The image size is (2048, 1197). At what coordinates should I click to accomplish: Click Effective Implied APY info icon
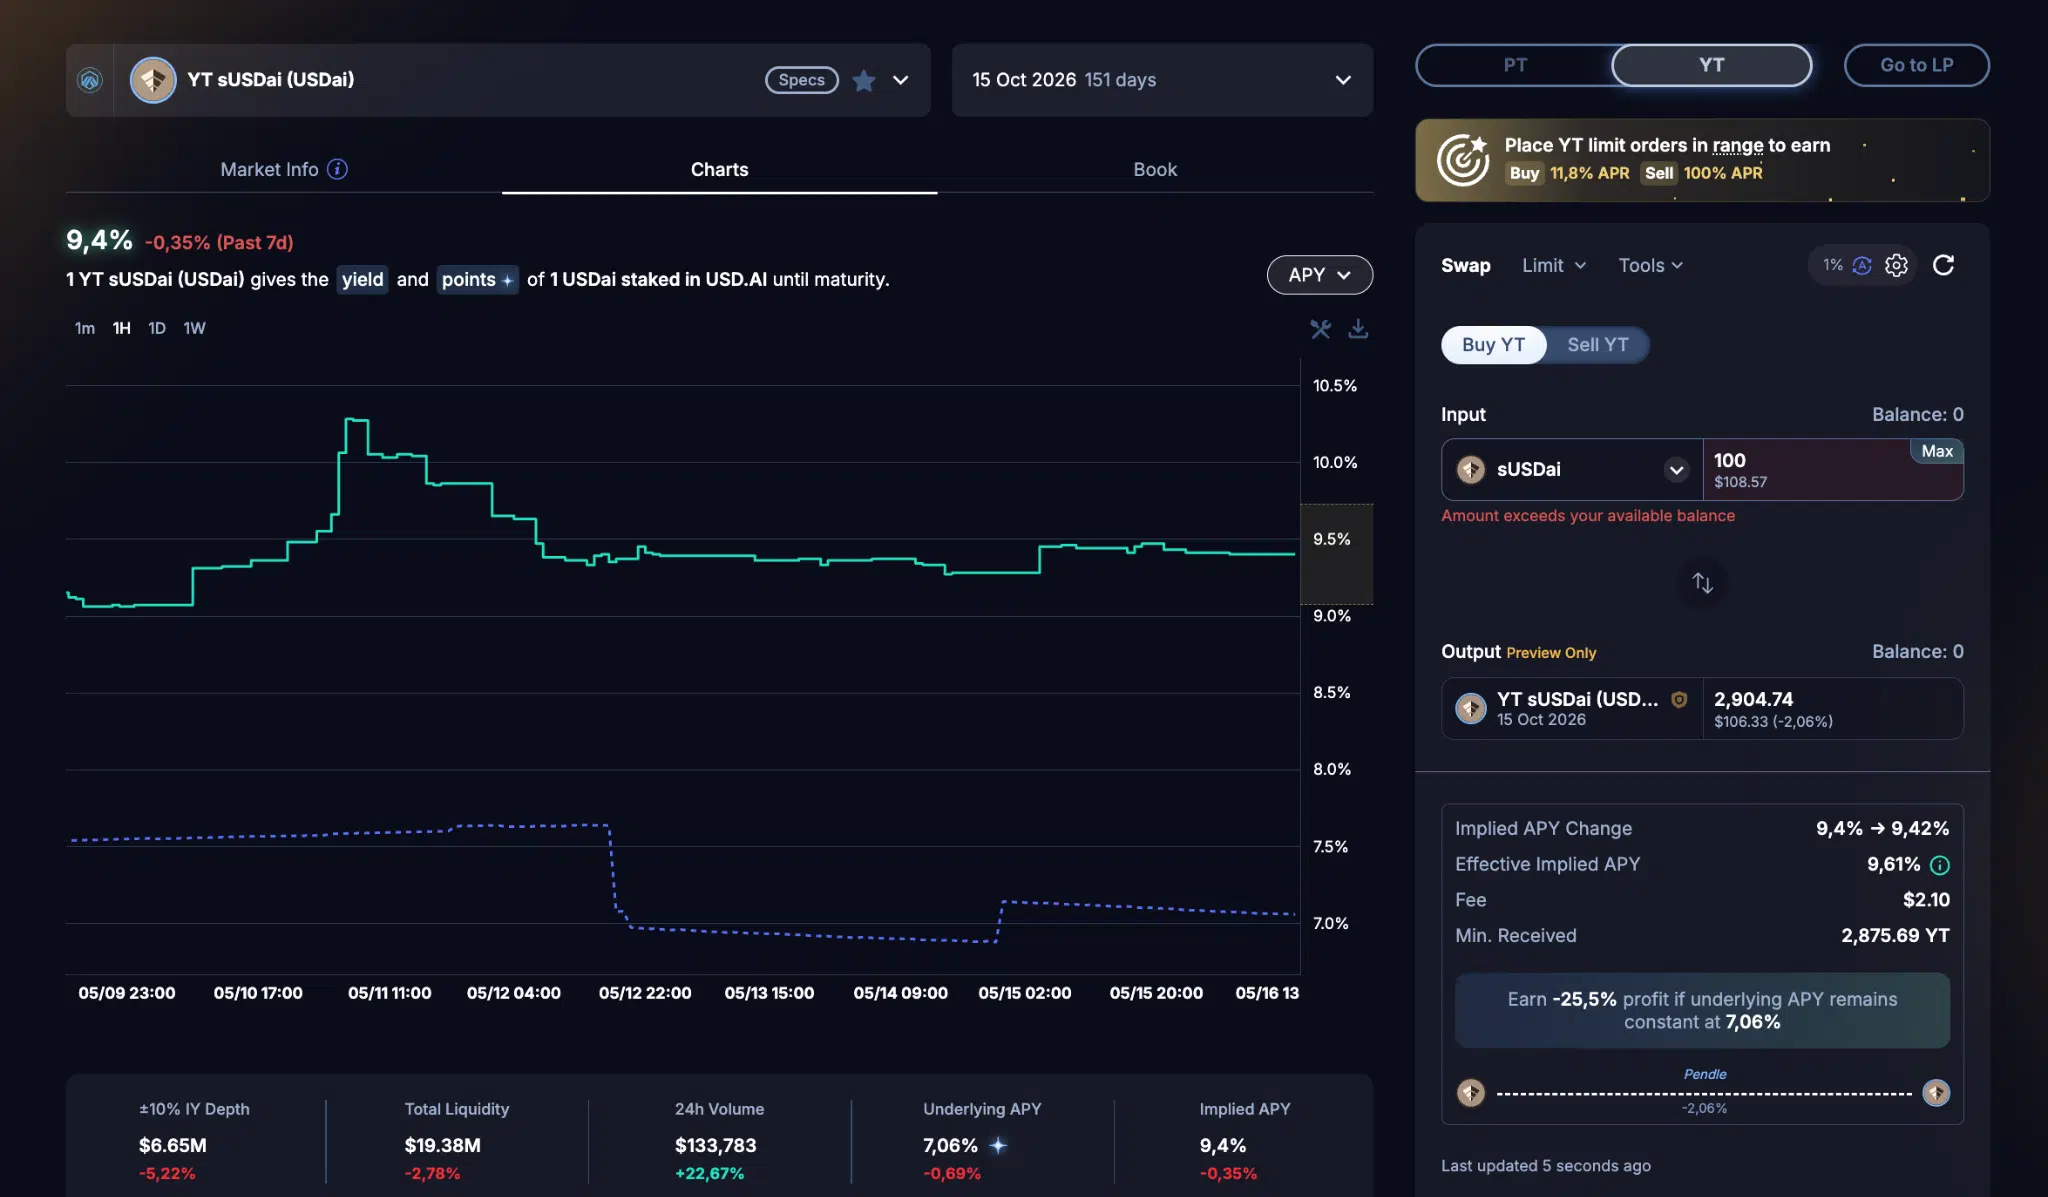[x=1939, y=865]
